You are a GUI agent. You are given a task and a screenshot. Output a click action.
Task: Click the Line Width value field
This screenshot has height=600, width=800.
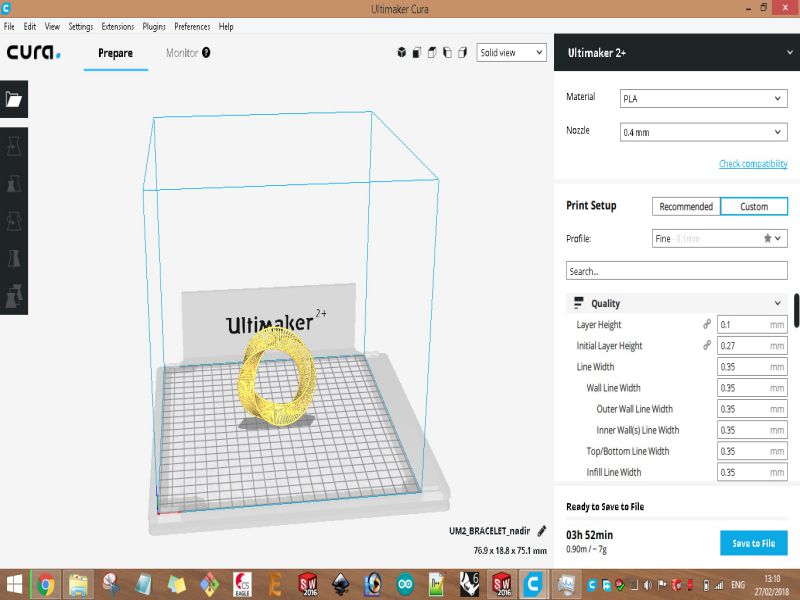click(x=752, y=367)
